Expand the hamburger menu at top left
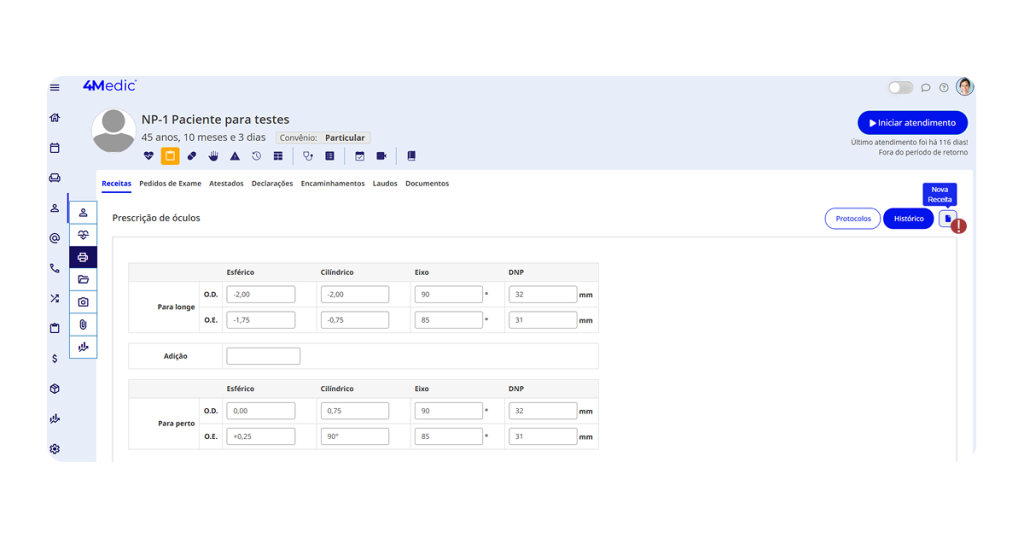The width and height of the screenshot is (1024, 538). [x=55, y=88]
